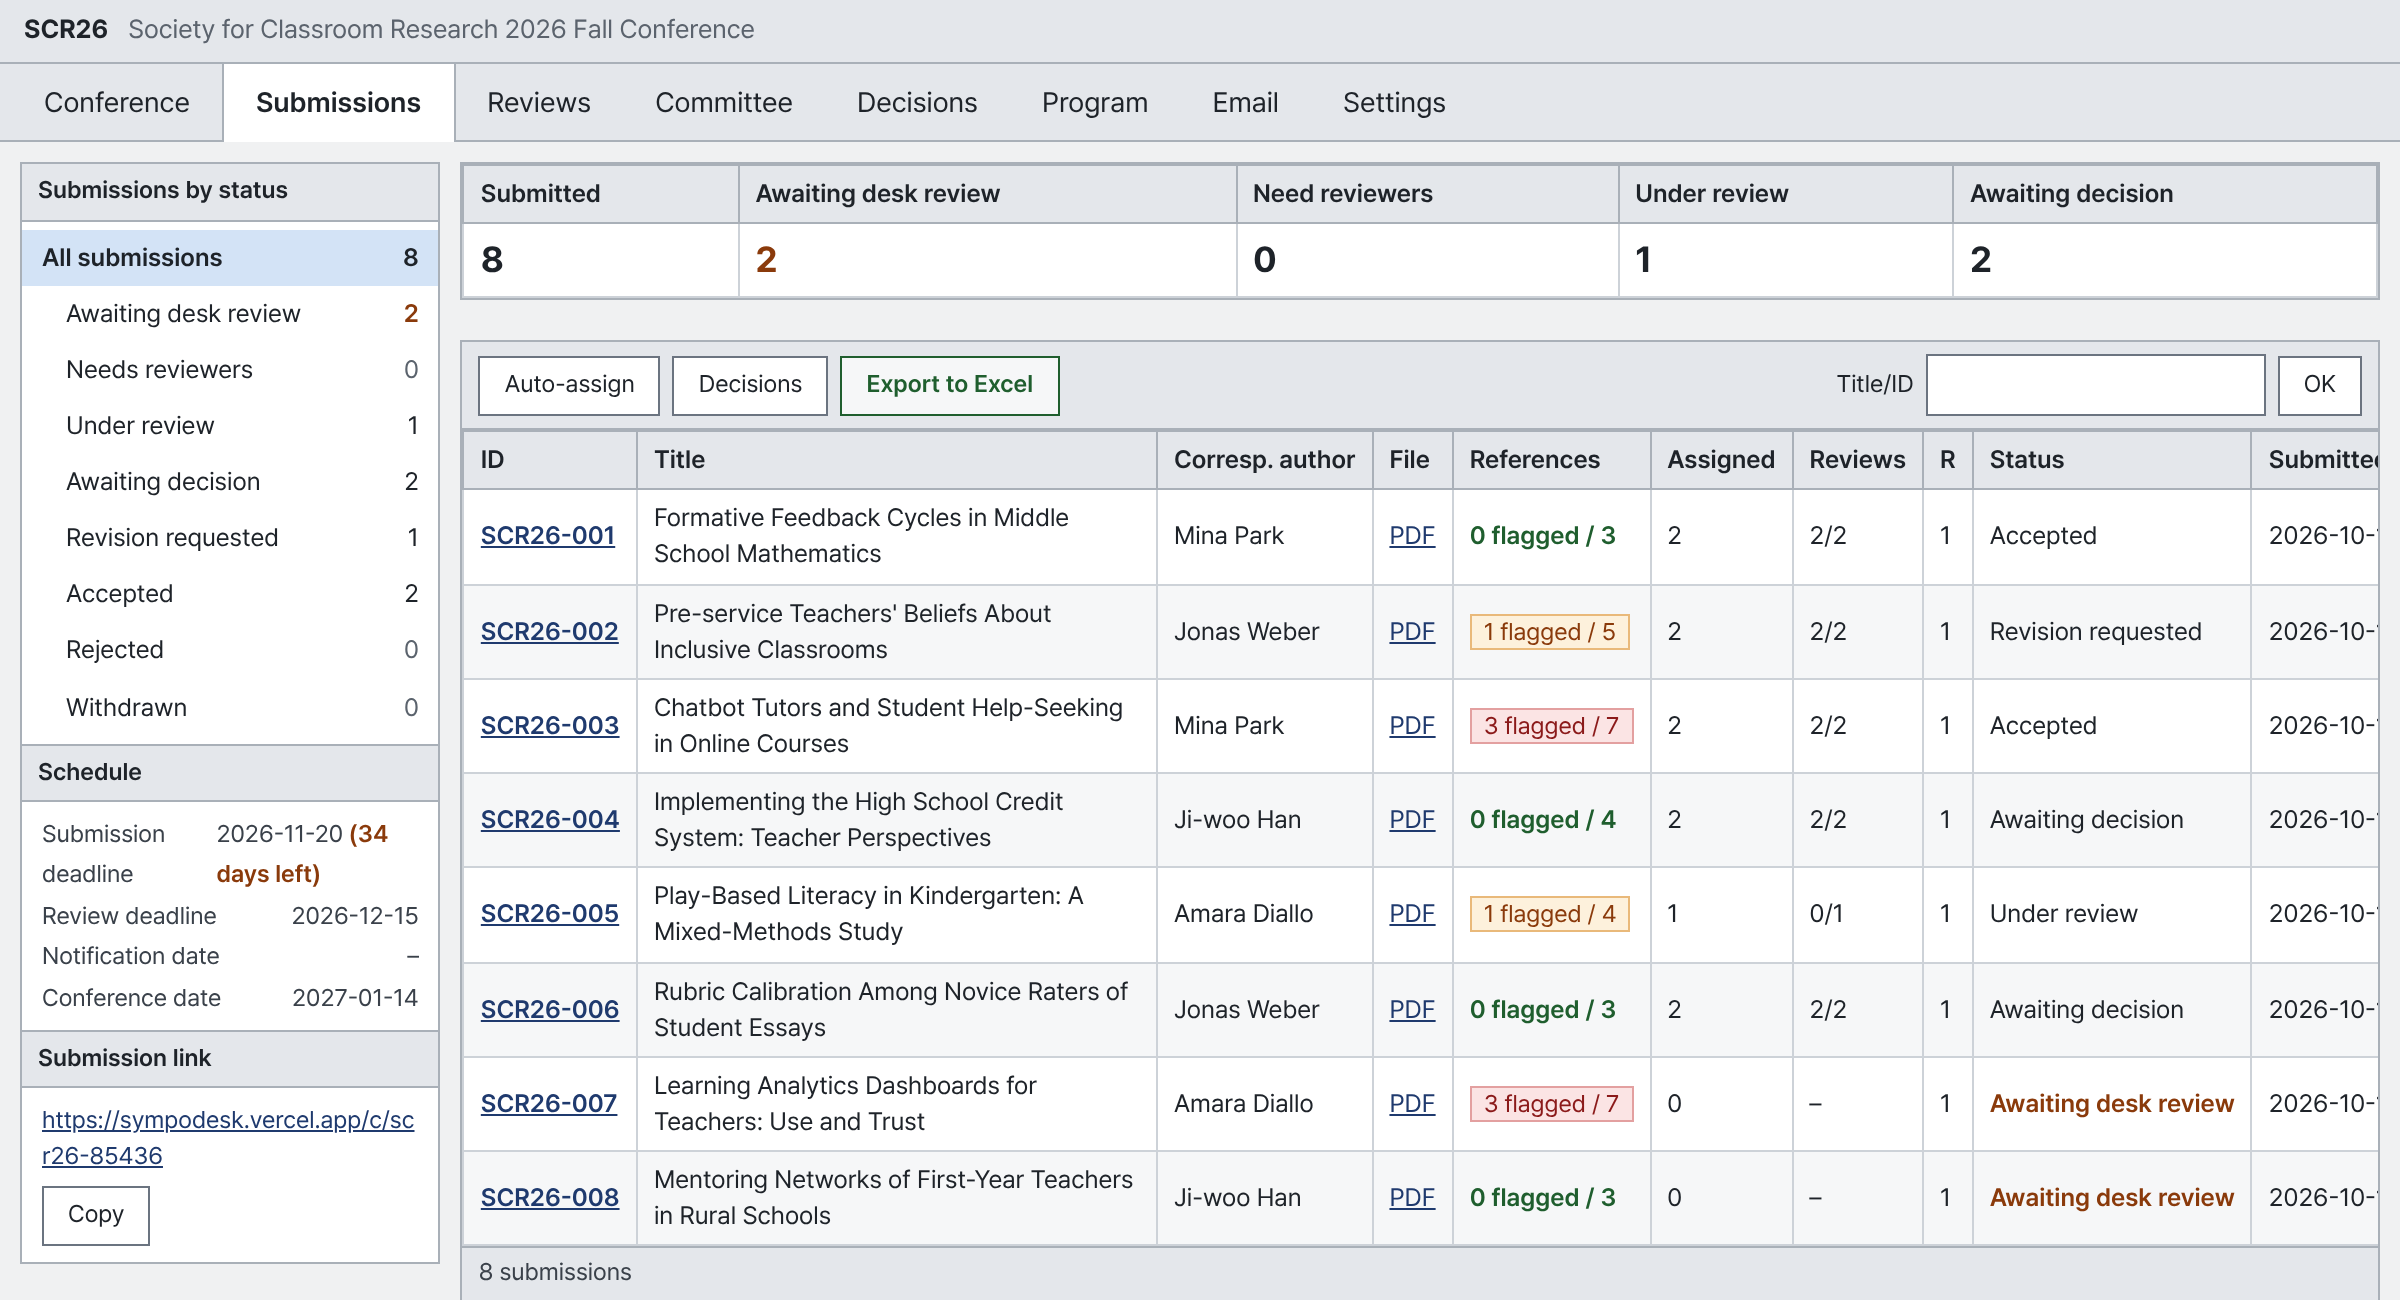This screenshot has height=1300, width=2400.
Task: Focus the Title/ID search field
Action: [x=2095, y=385]
